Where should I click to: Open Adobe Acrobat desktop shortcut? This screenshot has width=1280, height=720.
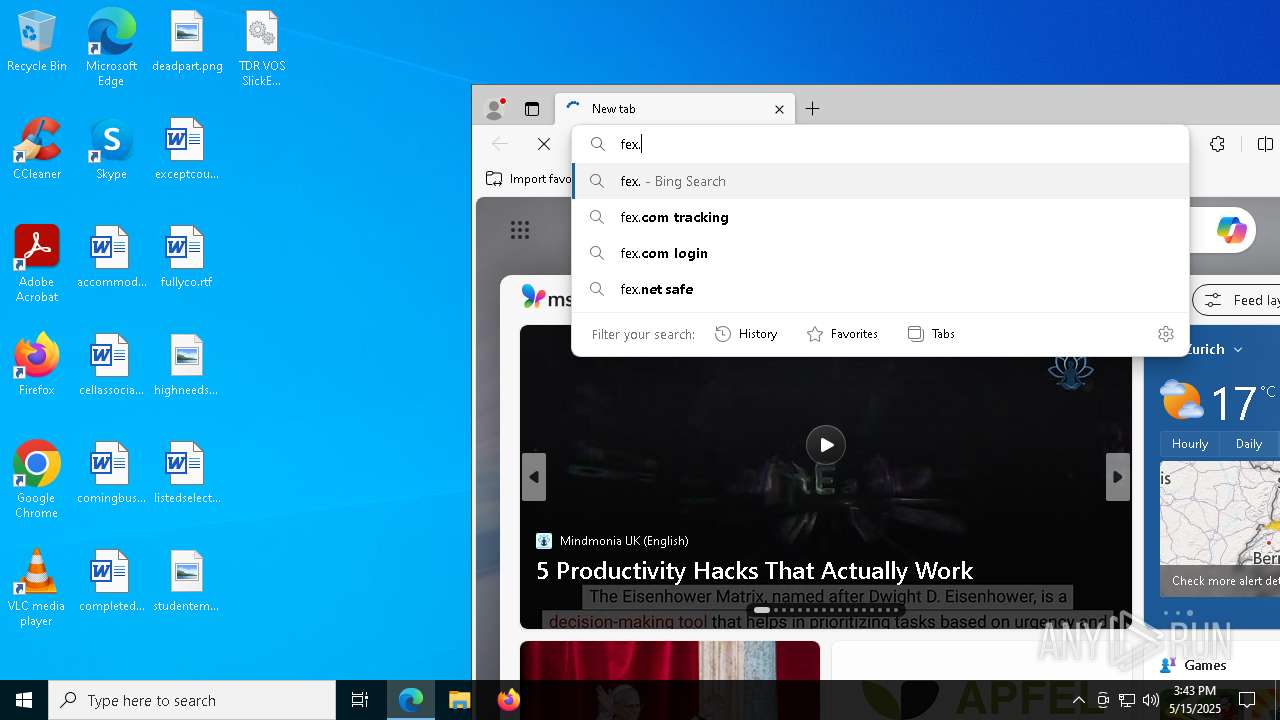pyautogui.click(x=37, y=264)
